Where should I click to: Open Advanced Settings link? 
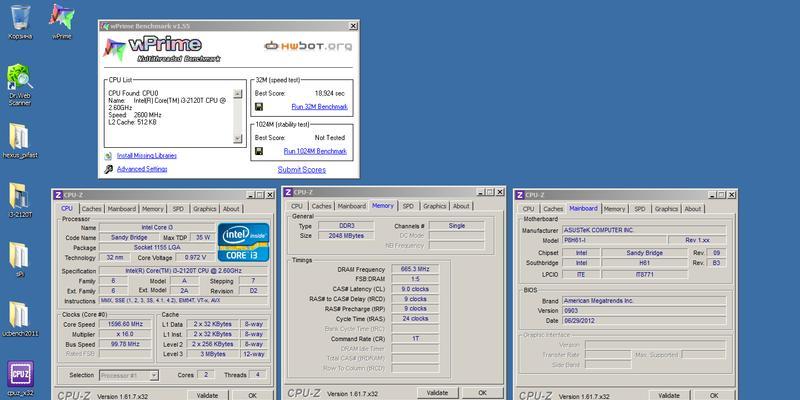pyautogui.click(x=142, y=169)
